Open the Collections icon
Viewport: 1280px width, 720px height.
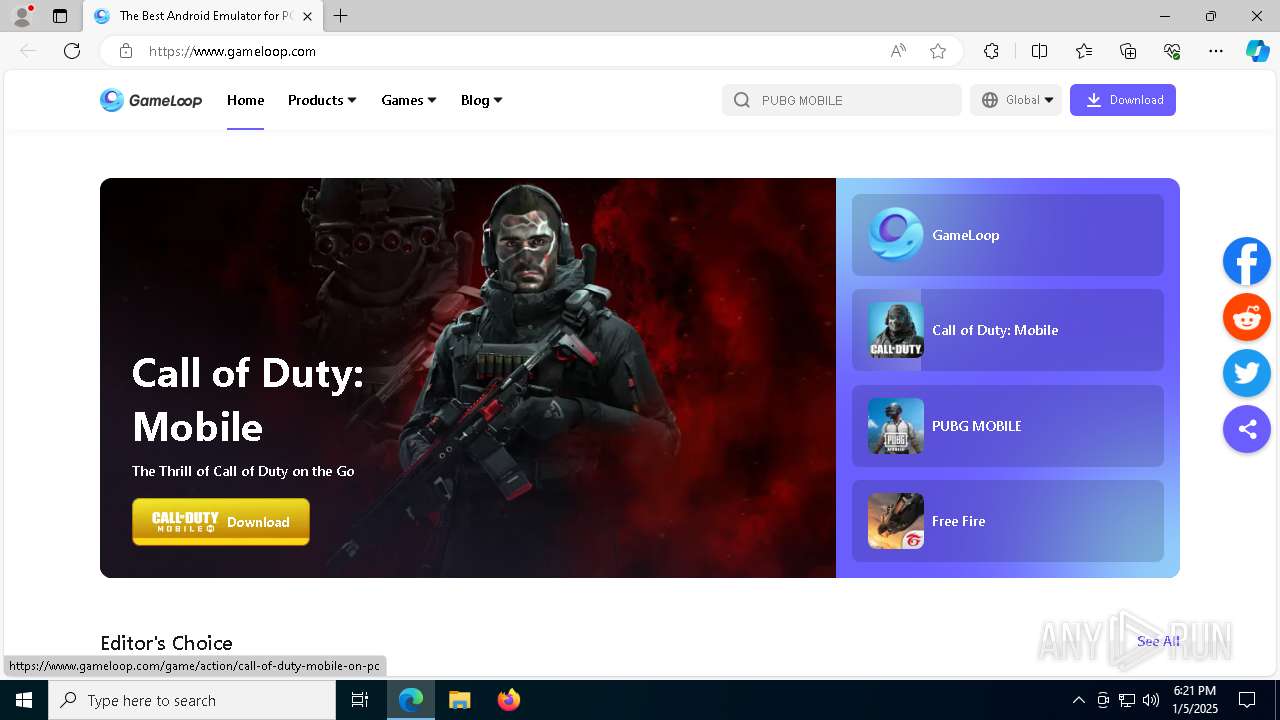[1128, 51]
